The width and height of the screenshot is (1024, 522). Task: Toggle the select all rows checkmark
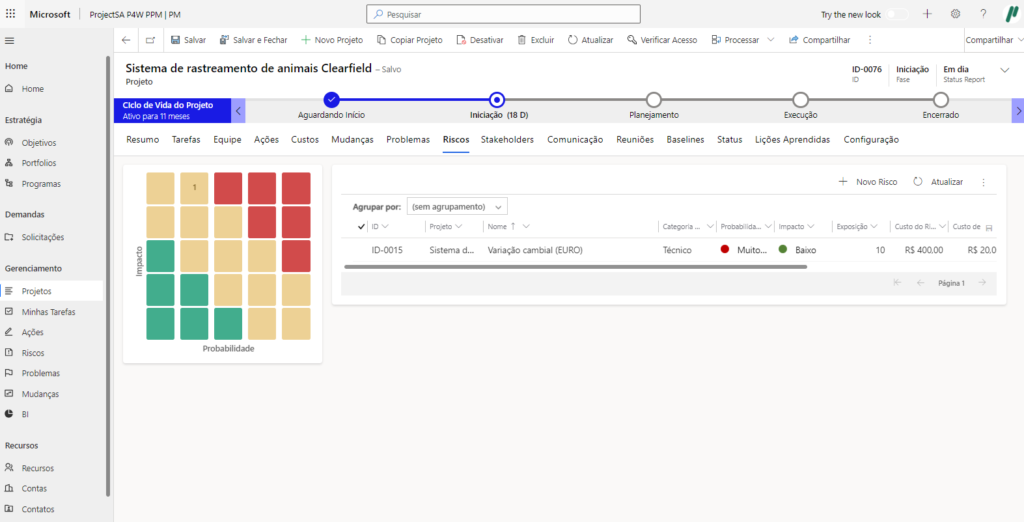tap(362, 227)
